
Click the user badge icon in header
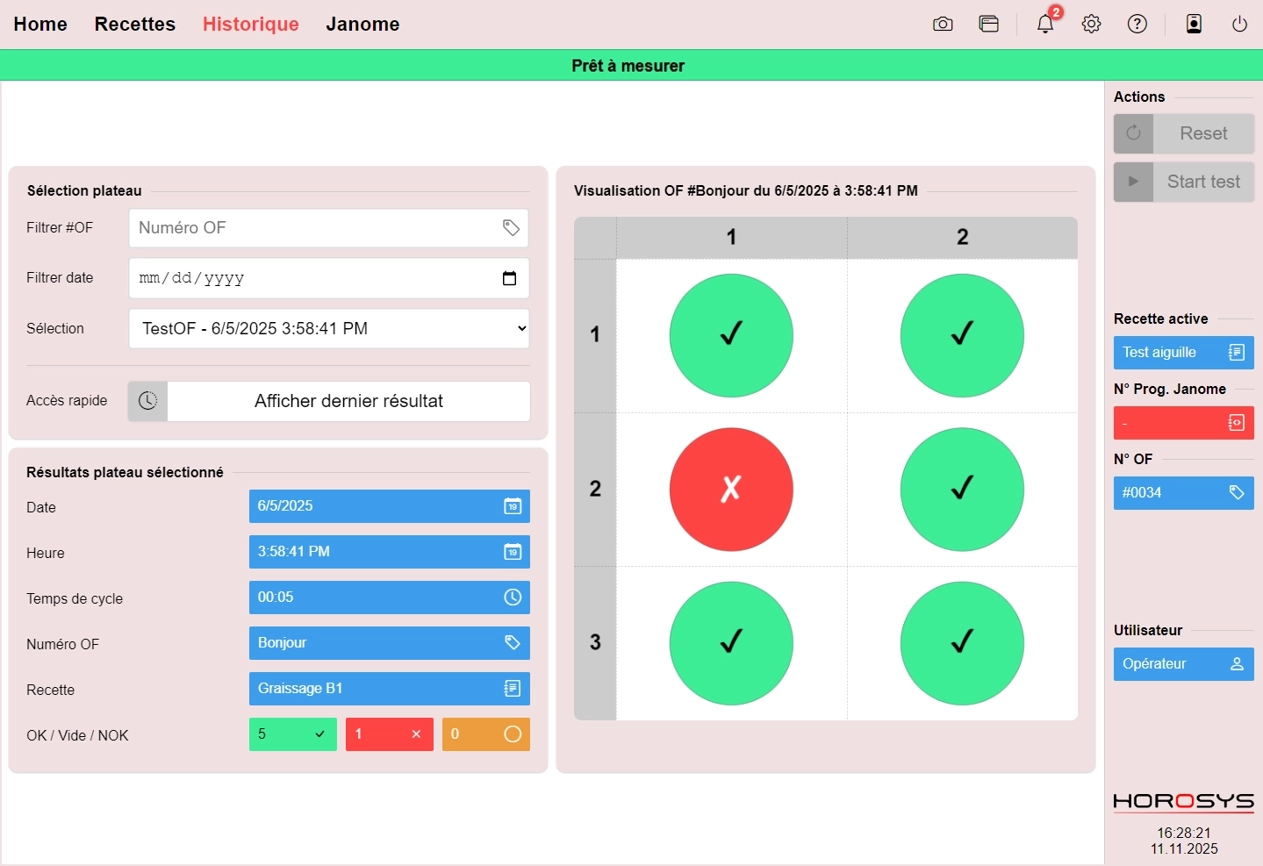point(1194,25)
